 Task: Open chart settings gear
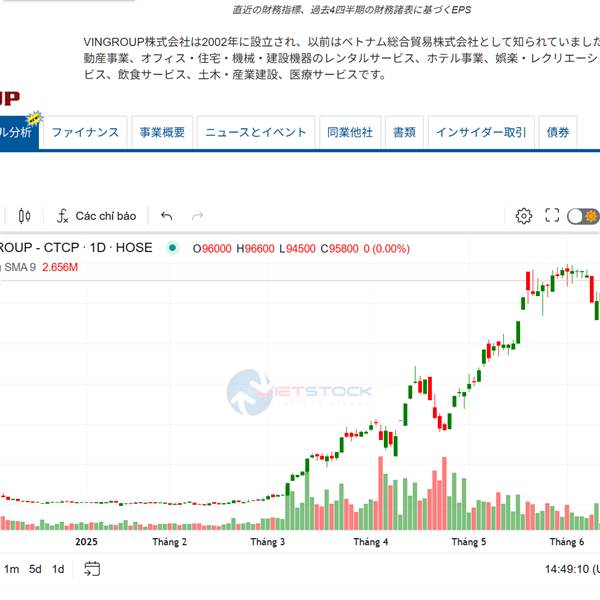click(x=523, y=216)
